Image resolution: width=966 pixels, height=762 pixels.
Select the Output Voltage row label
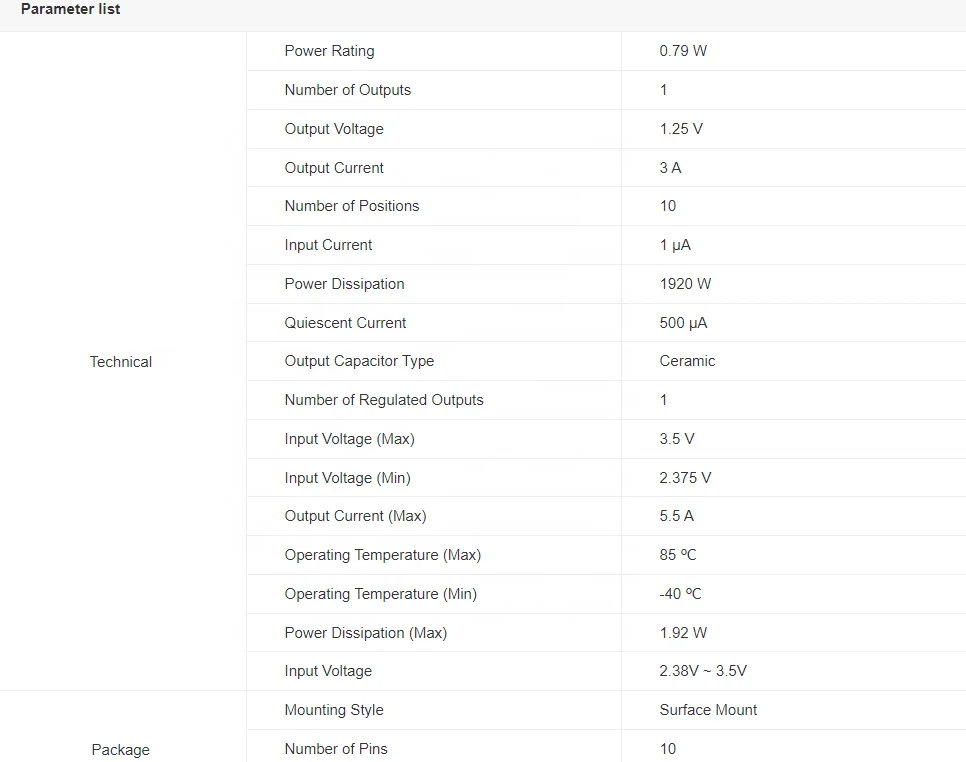pos(334,129)
